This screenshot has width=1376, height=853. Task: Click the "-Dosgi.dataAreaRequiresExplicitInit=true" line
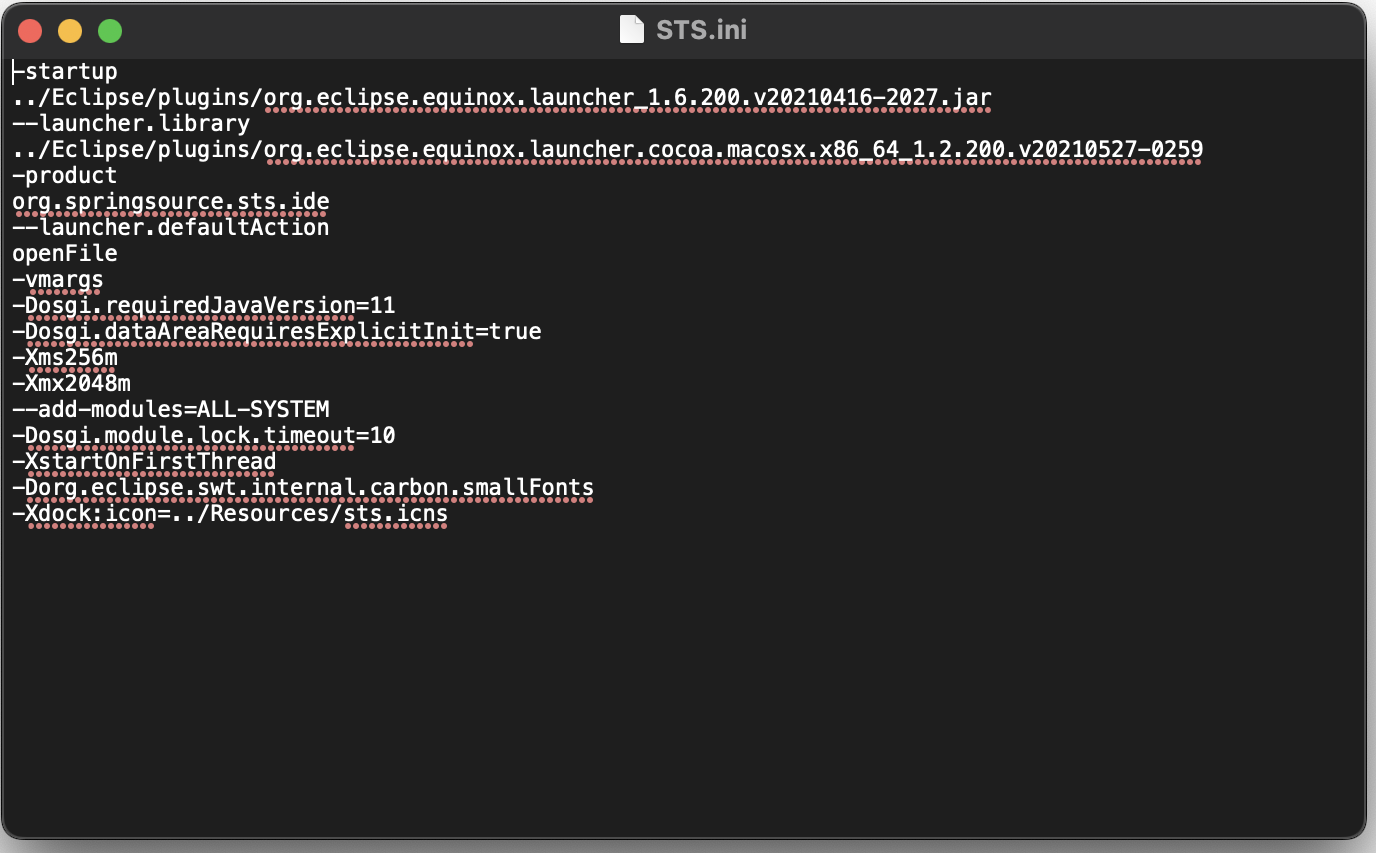coord(277,332)
